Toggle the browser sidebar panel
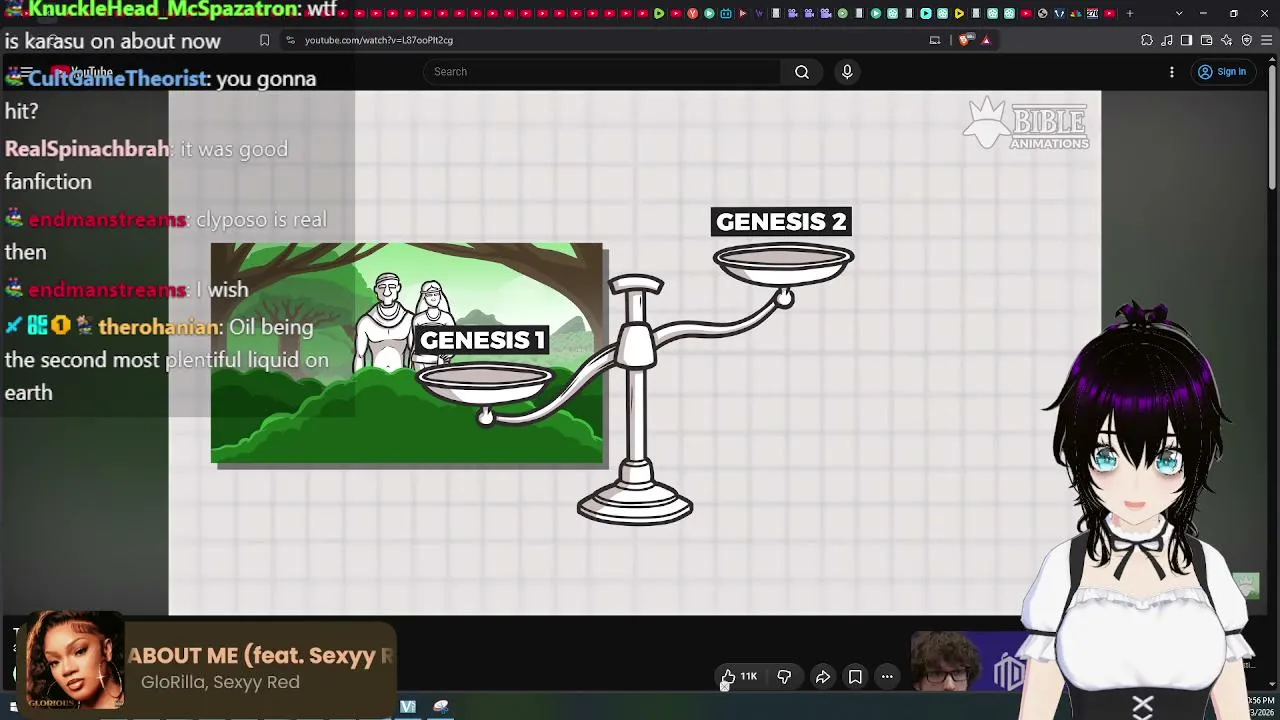This screenshot has height=720, width=1280. (1186, 40)
